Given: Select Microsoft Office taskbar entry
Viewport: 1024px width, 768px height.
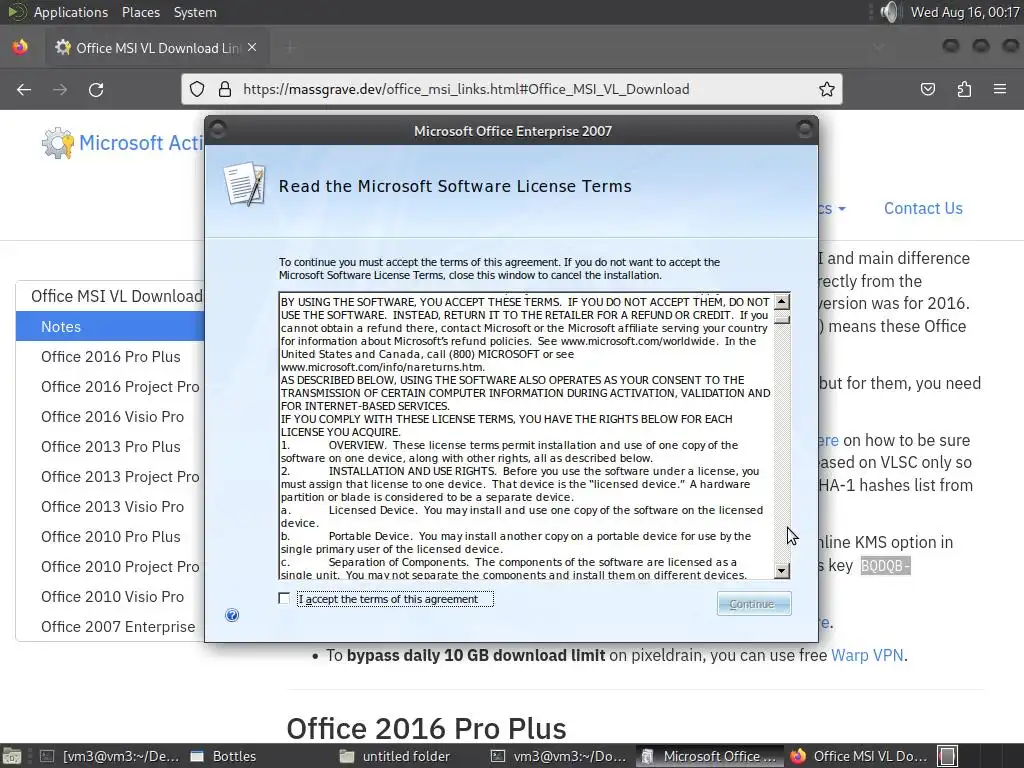Looking at the screenshot, I should pos(709,756).
